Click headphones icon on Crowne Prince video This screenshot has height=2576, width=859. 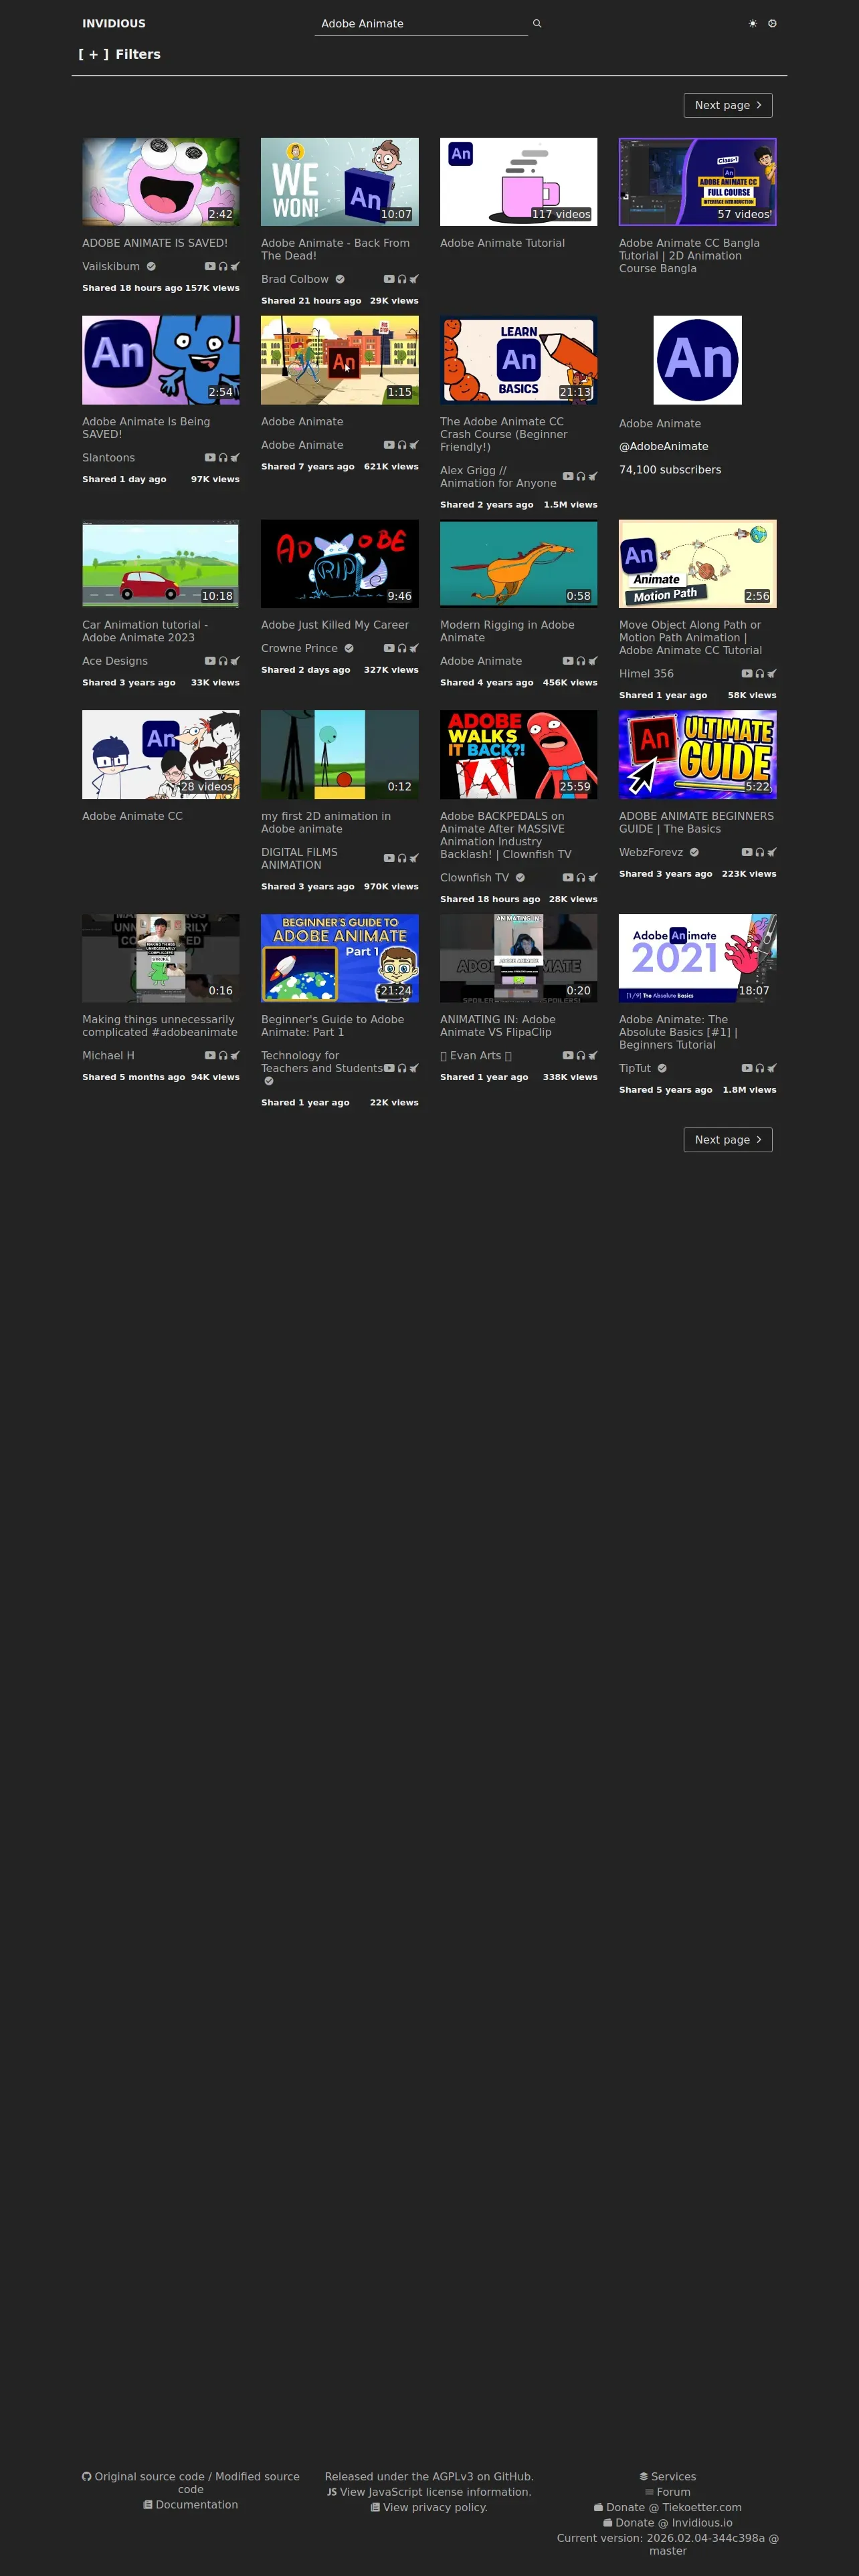coord(401,648)
